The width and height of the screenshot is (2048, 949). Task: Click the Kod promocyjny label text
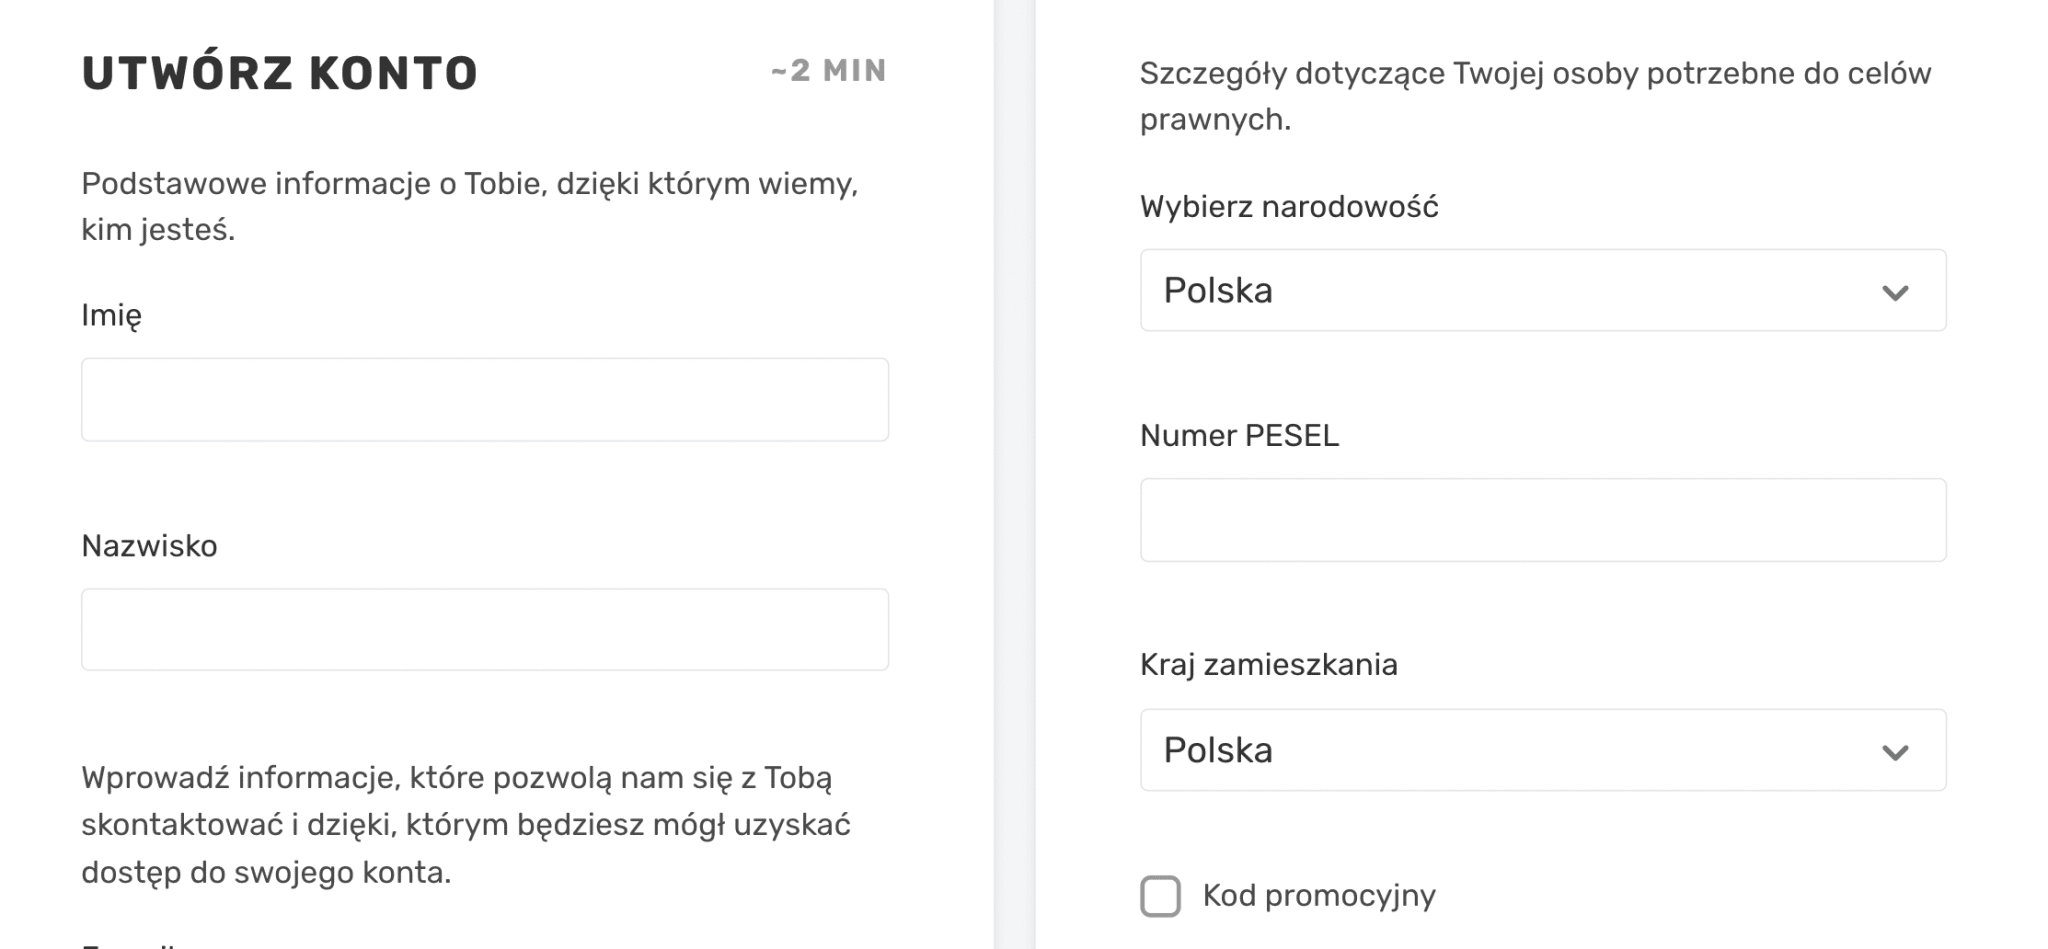1318,896
